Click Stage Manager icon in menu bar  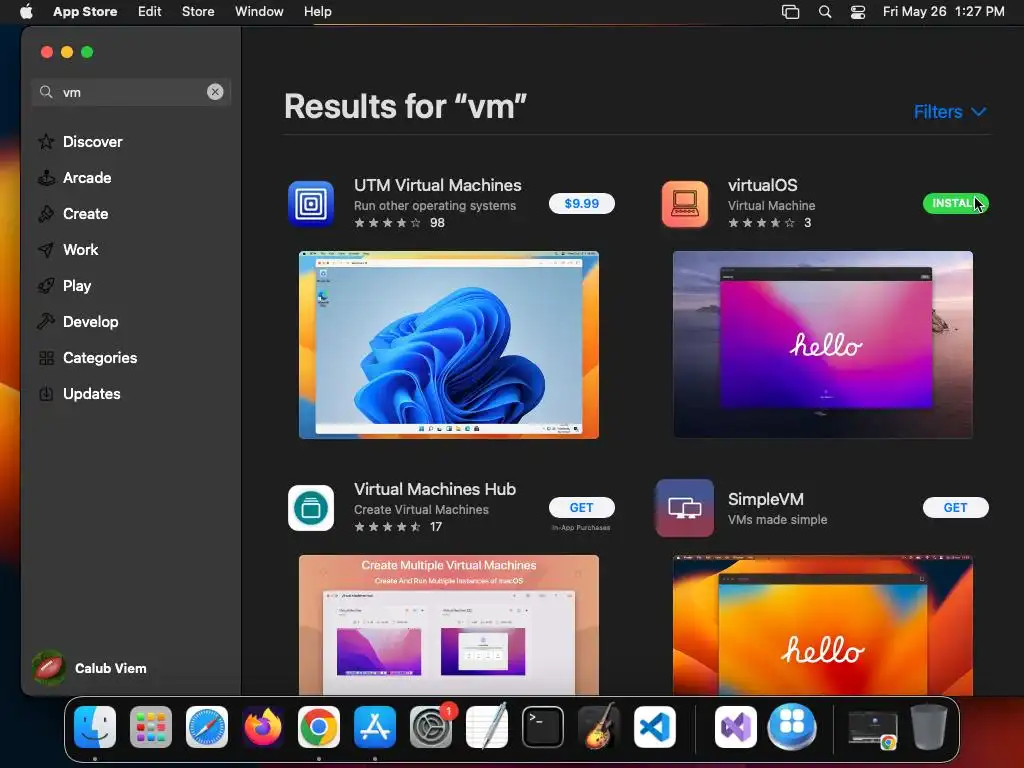click(790, 12)
